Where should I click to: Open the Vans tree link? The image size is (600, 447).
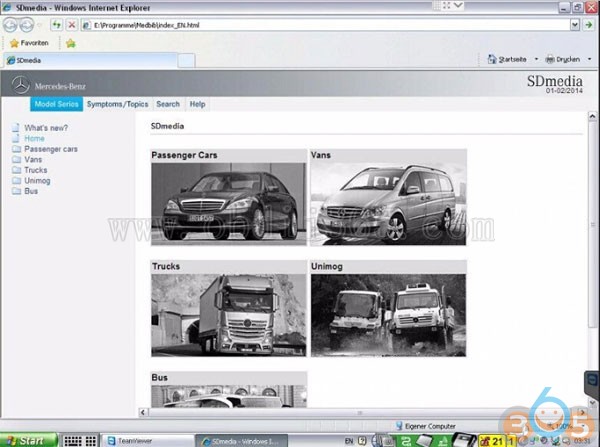point(33,159)
